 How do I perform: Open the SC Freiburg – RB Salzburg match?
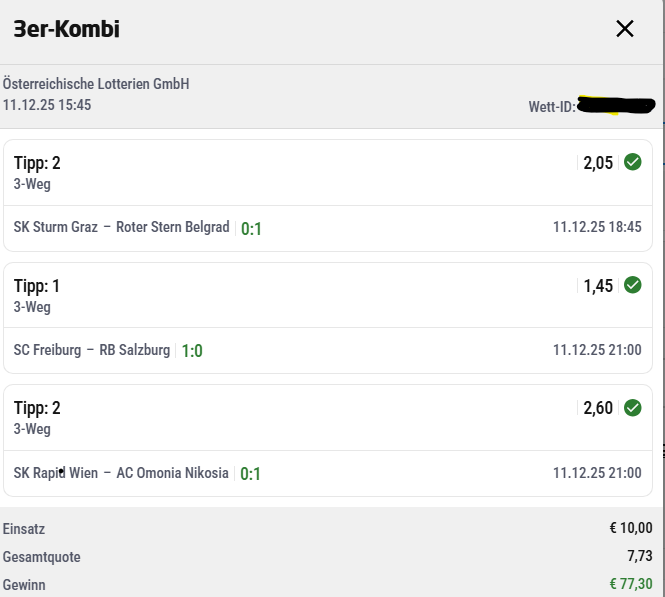[x=92, y=350]
